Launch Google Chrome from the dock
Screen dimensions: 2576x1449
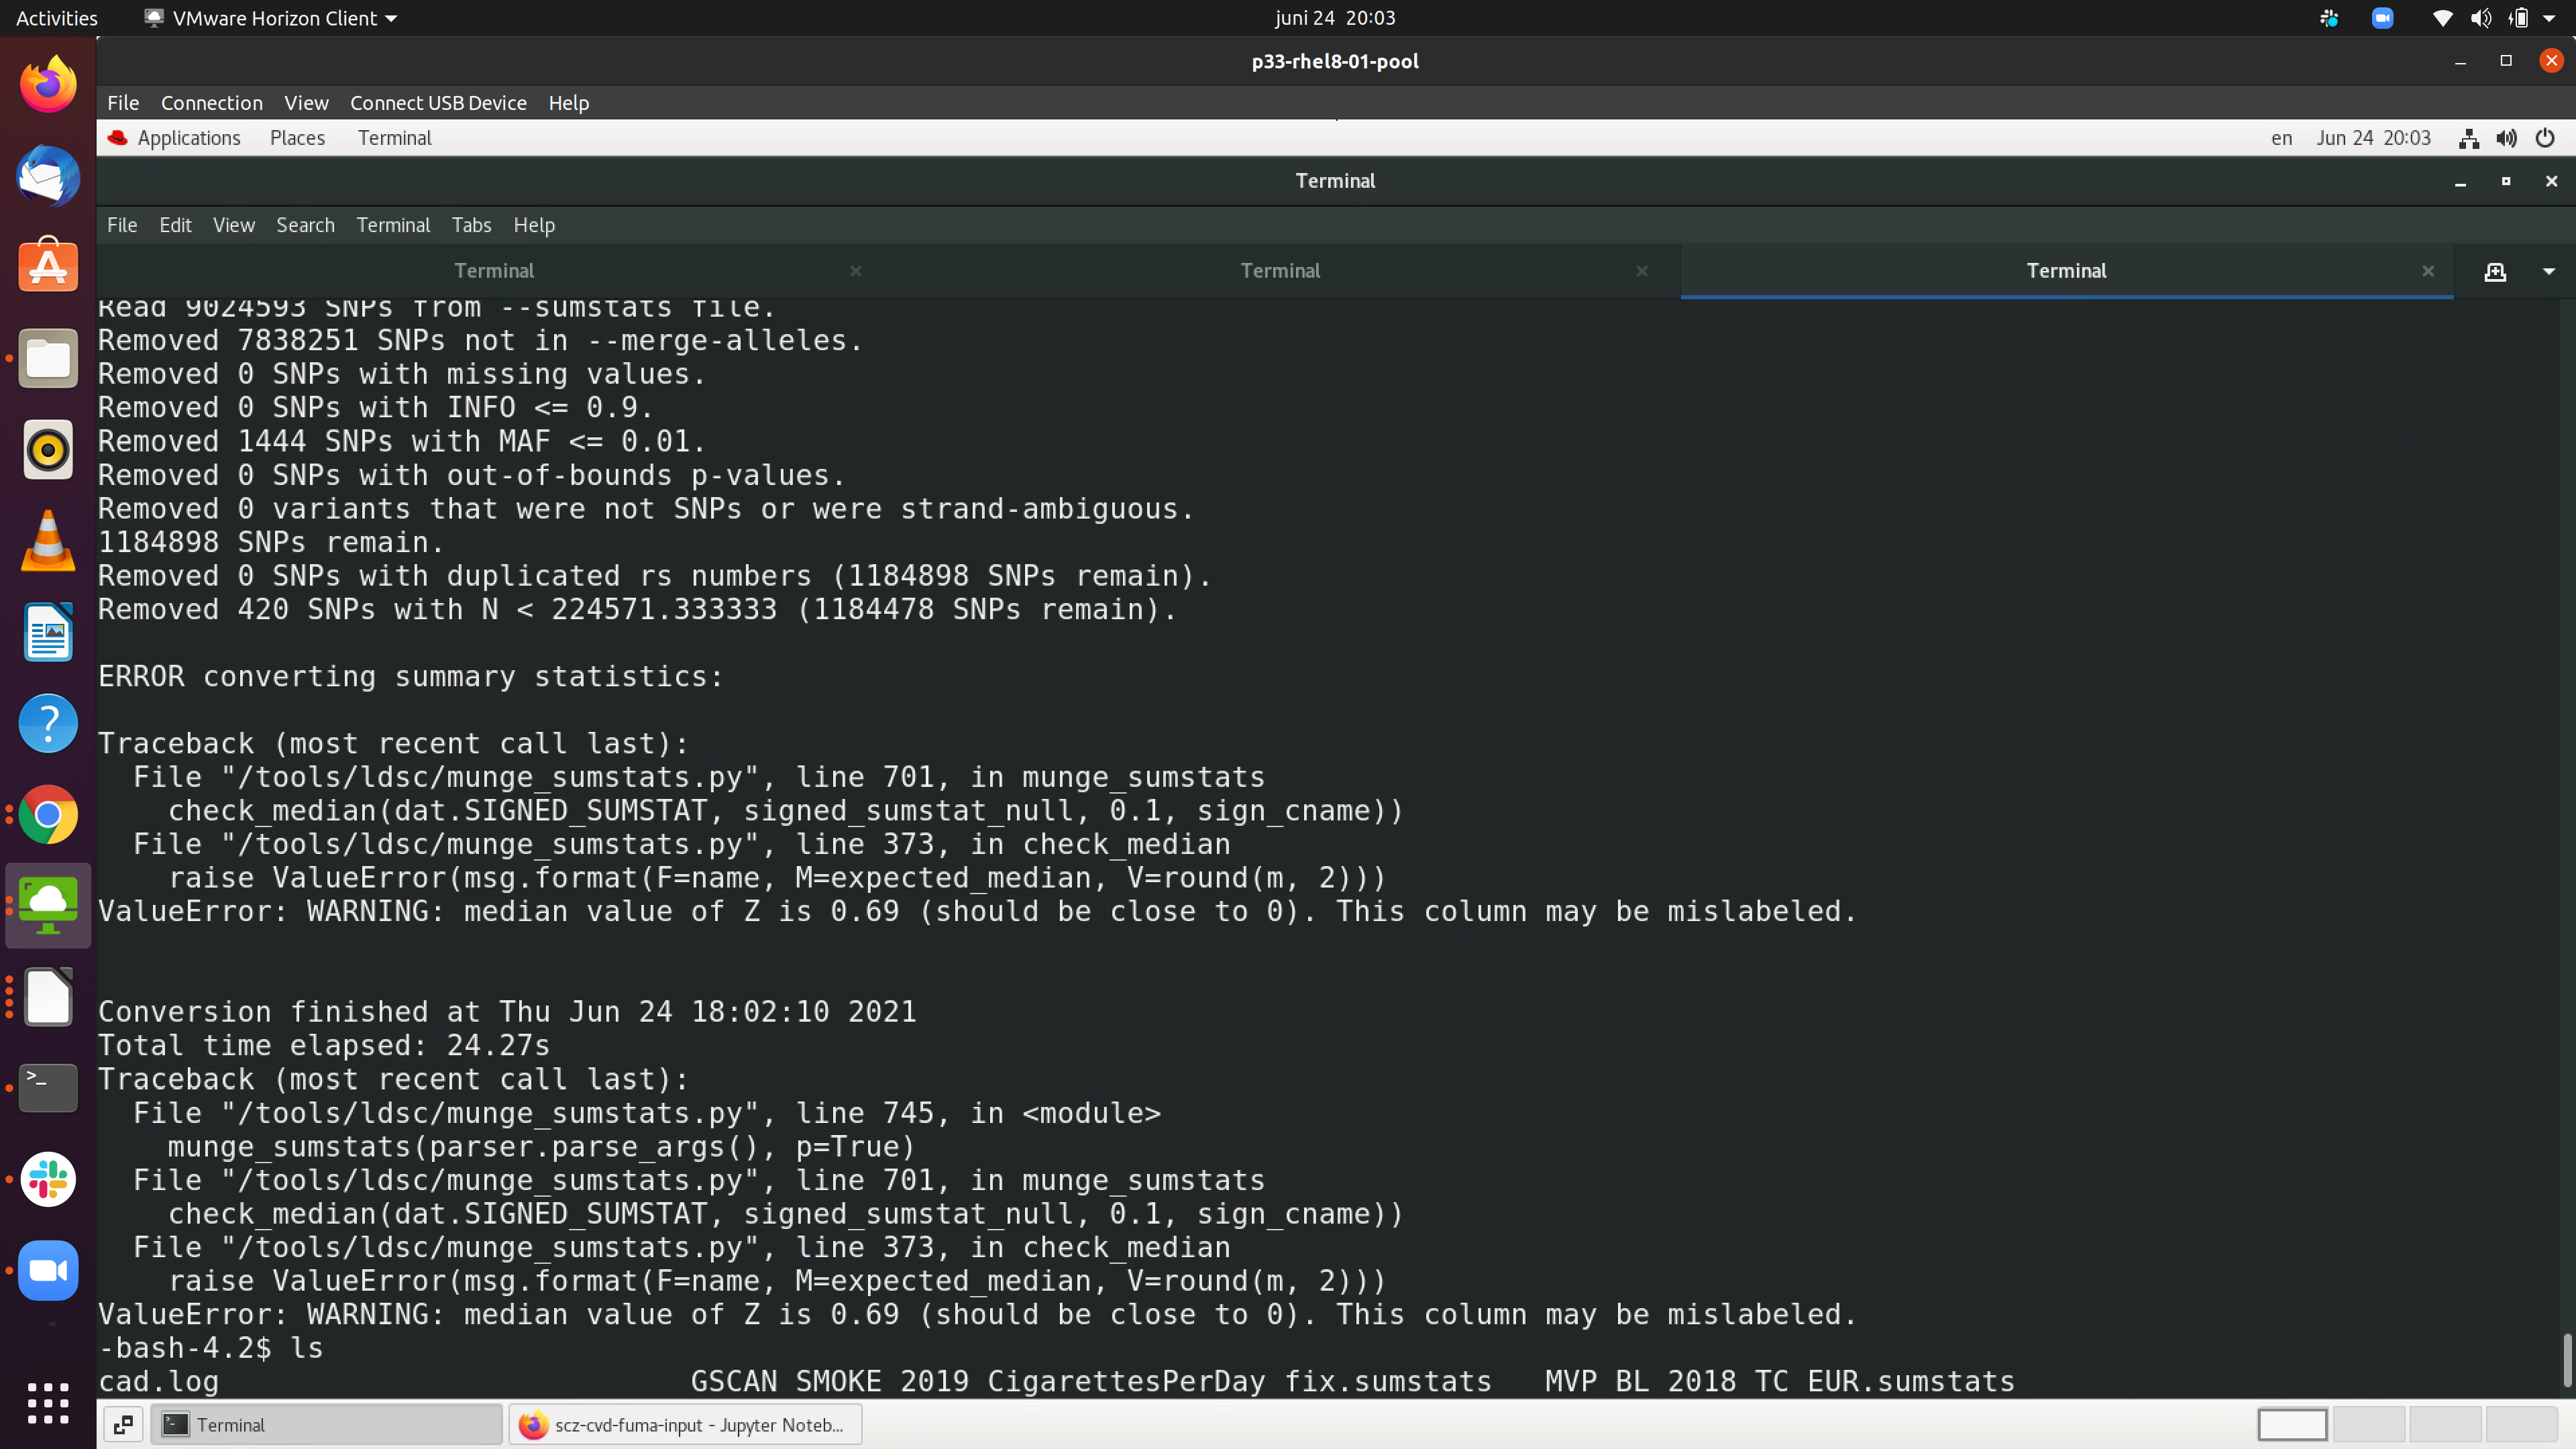pyautogui.click(x=48, y=815)
